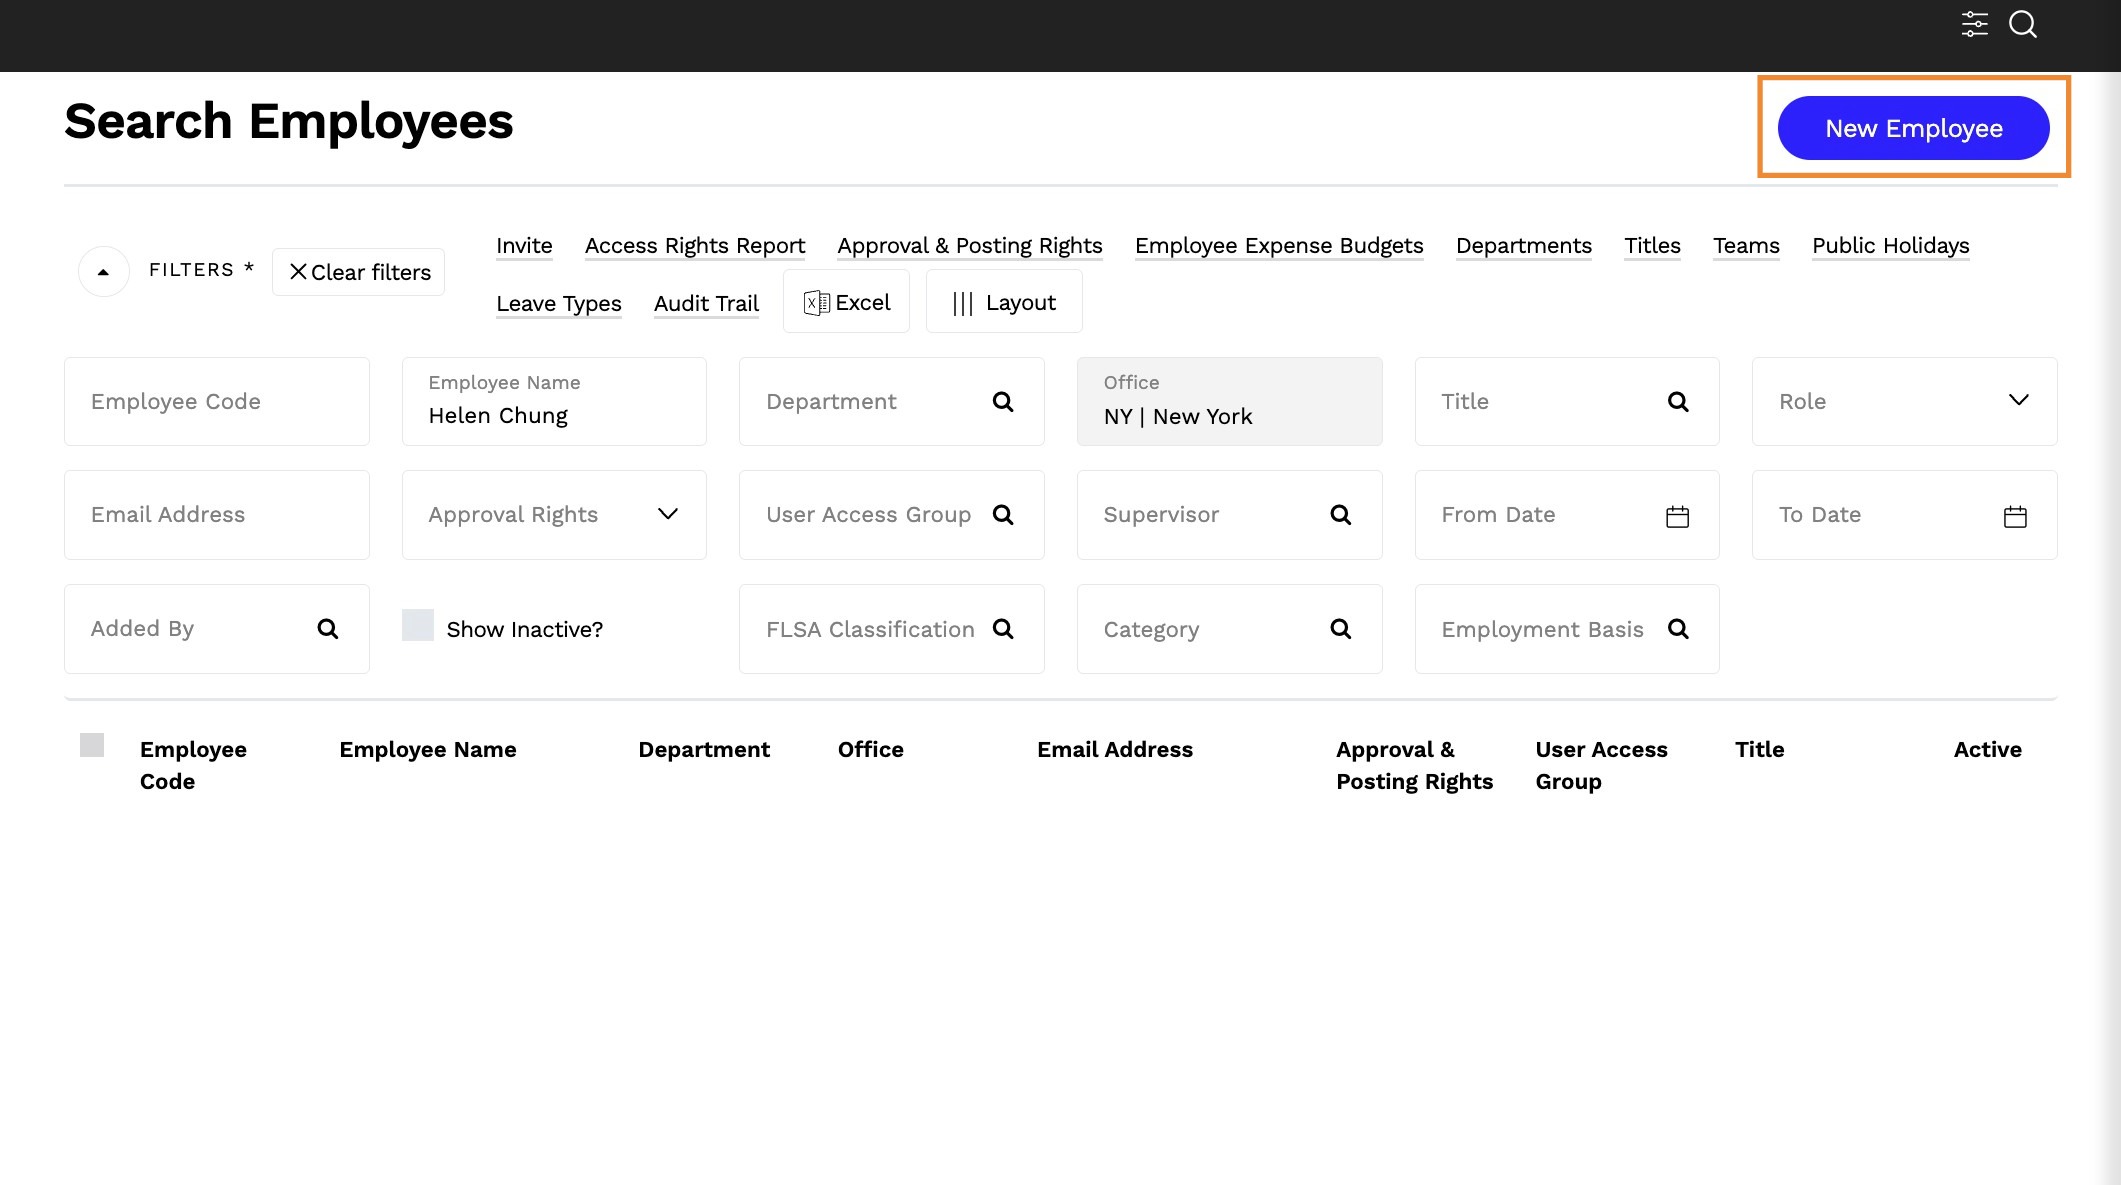
Task: Open the Invite link
Action: point(524,246)
